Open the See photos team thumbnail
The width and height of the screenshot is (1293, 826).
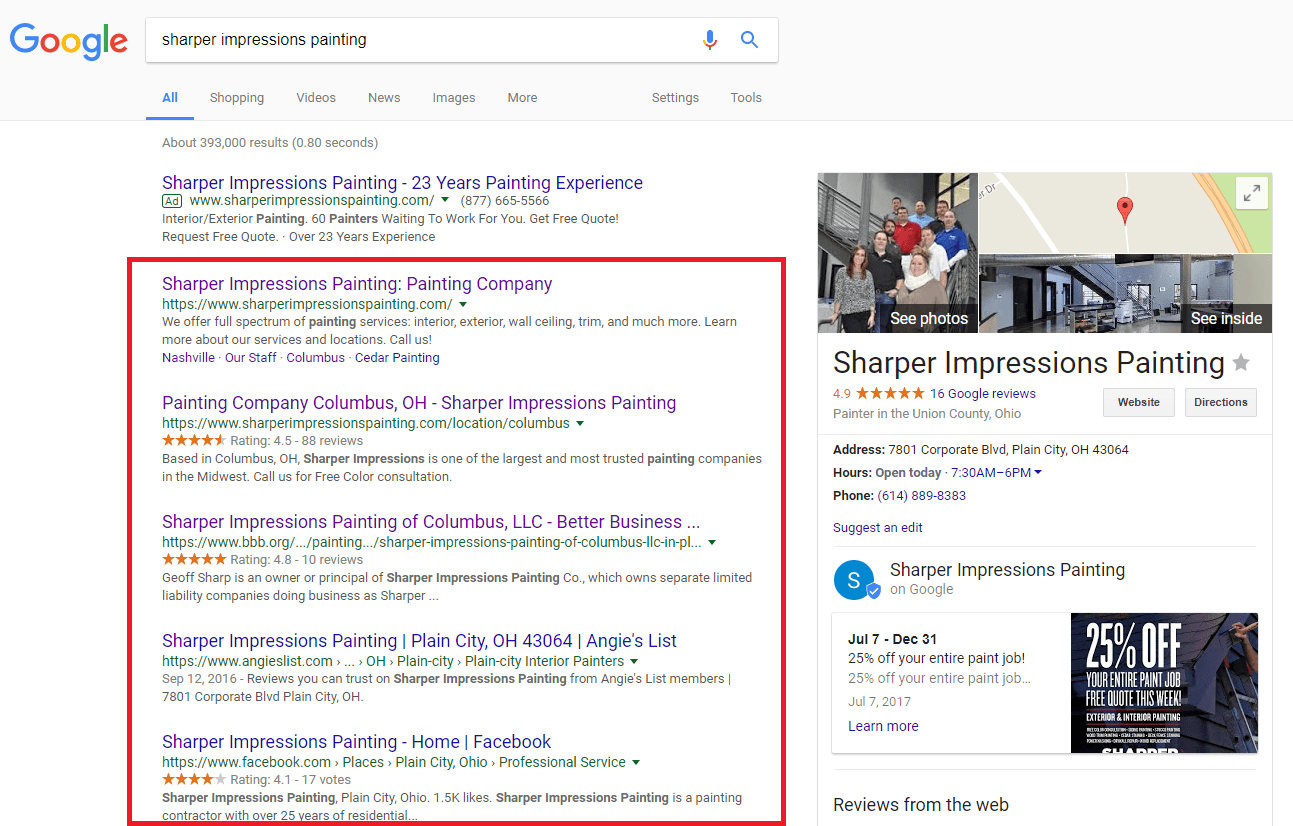click(897, 252)
